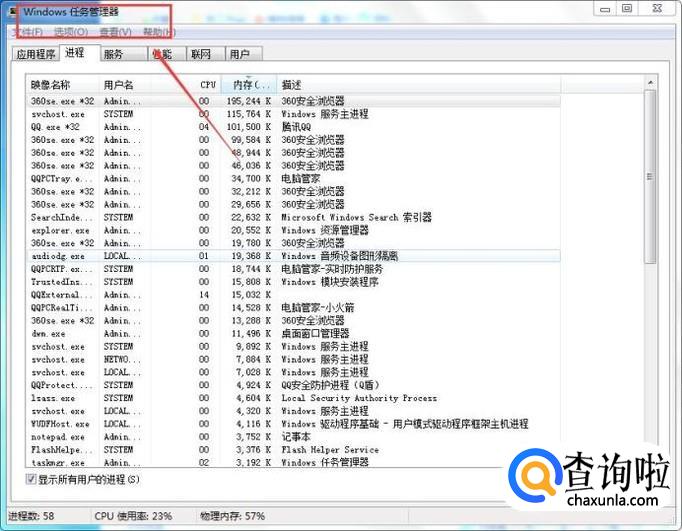Viewport: 682px width, 531px height.
Task: Select the explorer.exe process
Action: tap(294, 230)
